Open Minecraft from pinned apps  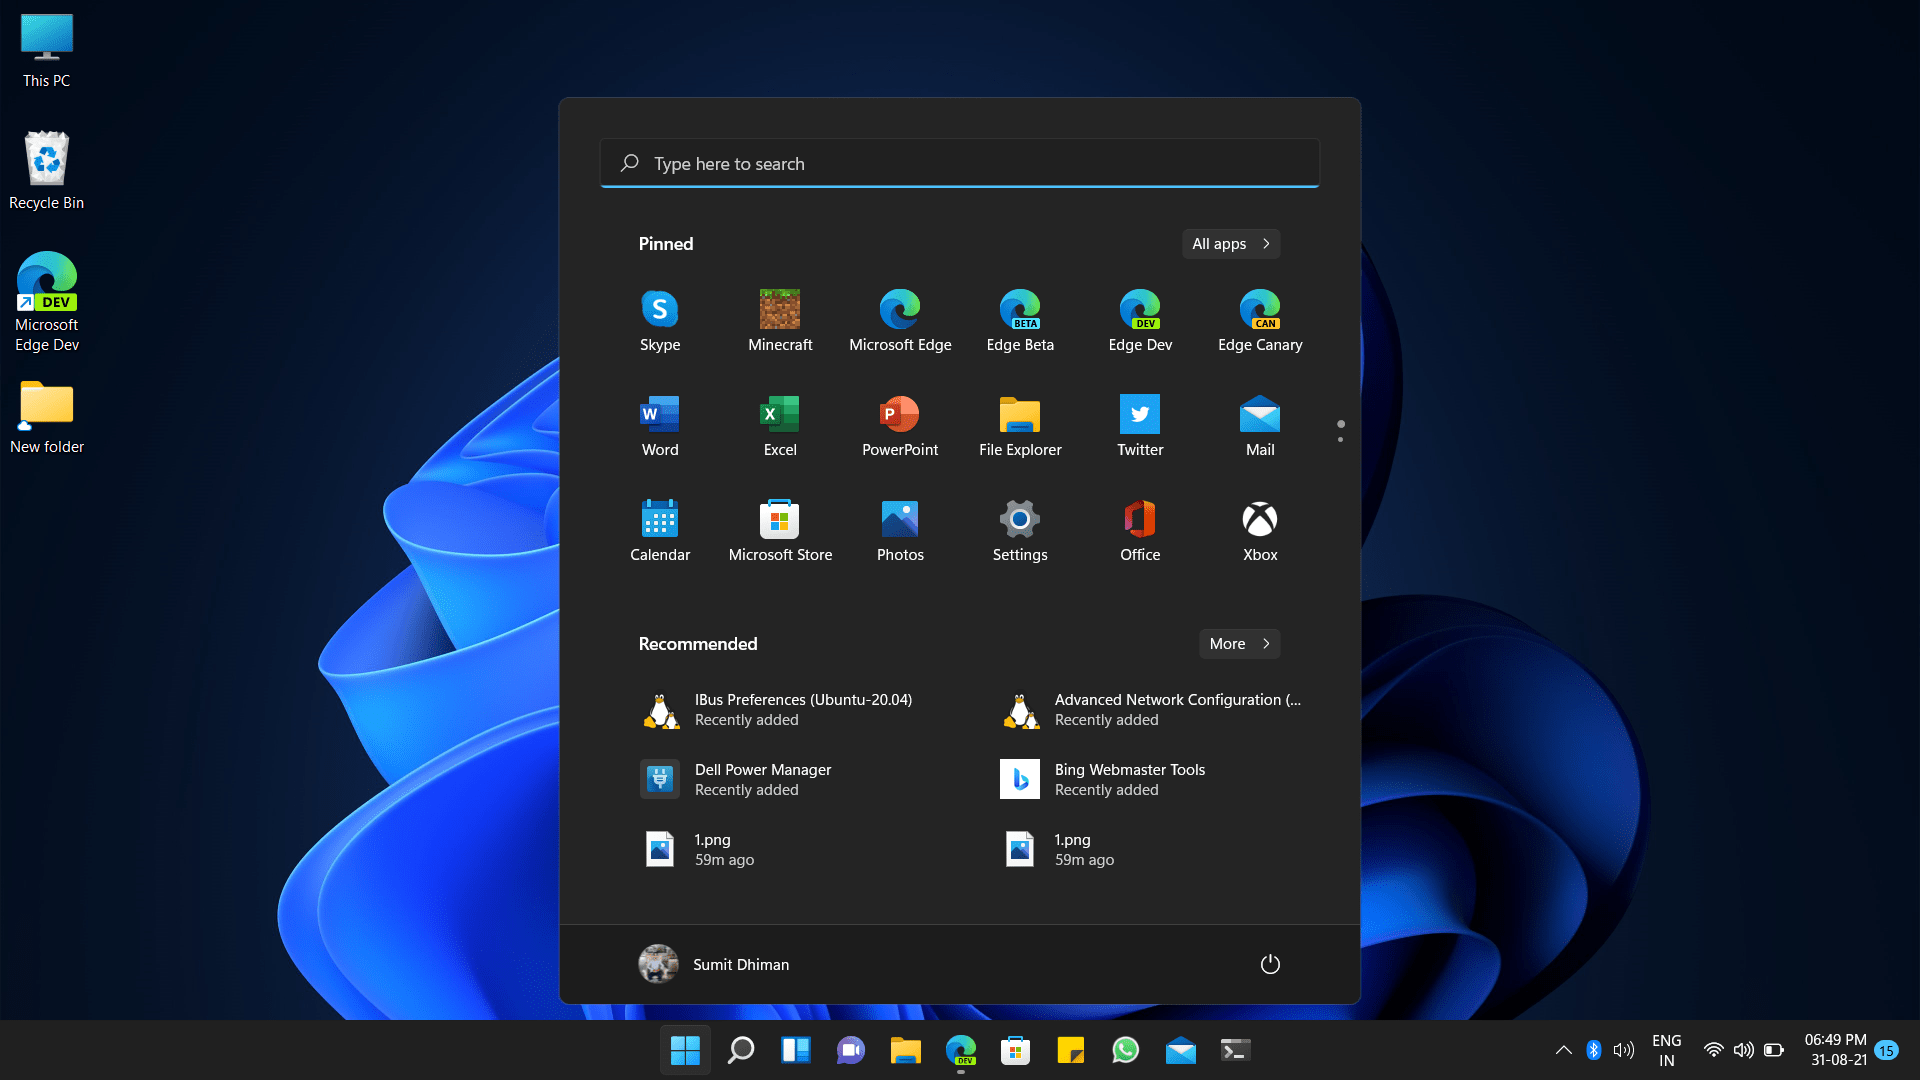[x=779, y=320]
